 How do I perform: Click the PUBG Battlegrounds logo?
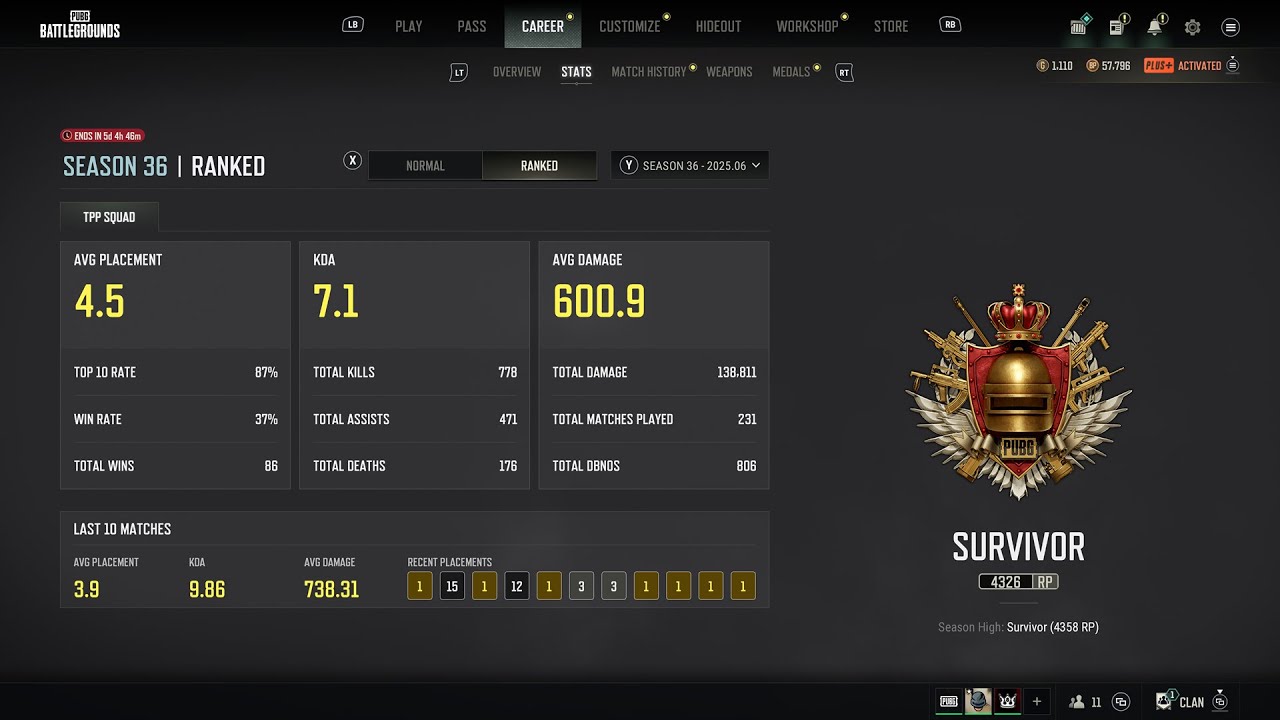80,25
